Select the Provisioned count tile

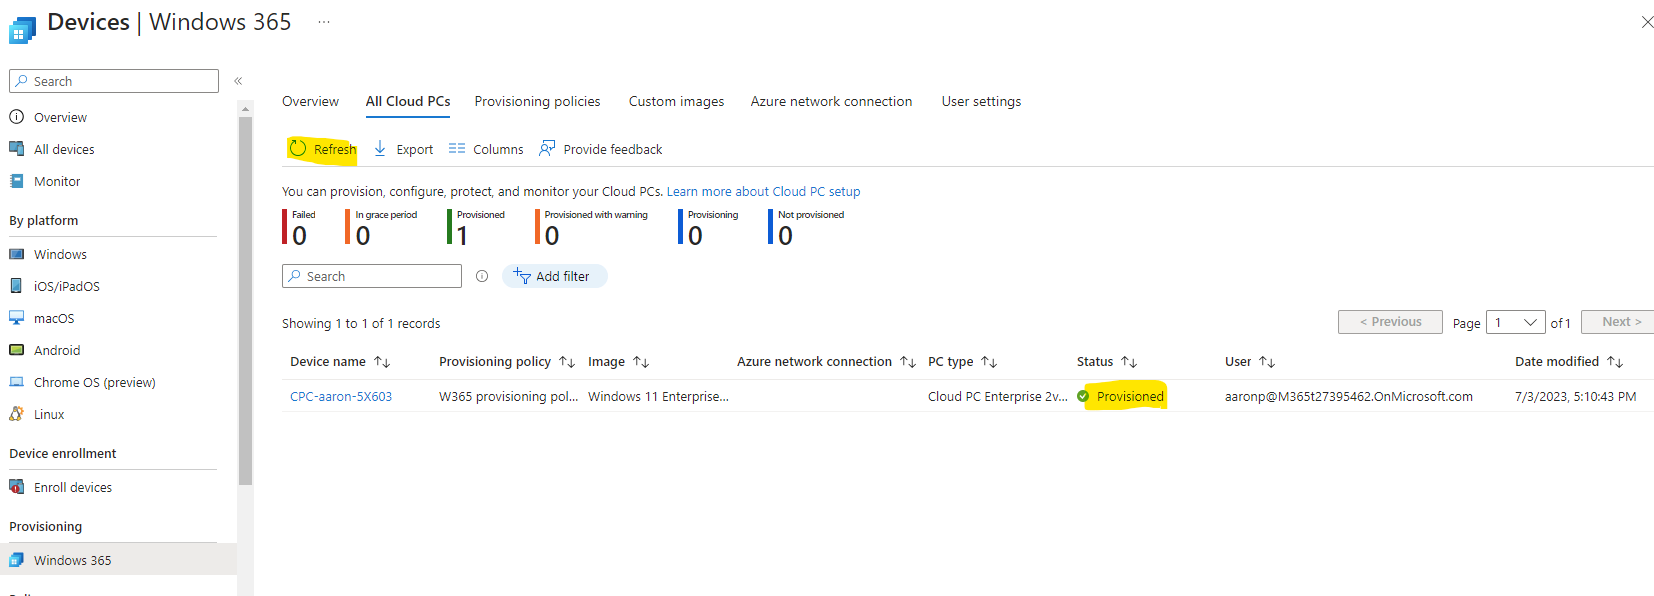[x=476, y=228]
